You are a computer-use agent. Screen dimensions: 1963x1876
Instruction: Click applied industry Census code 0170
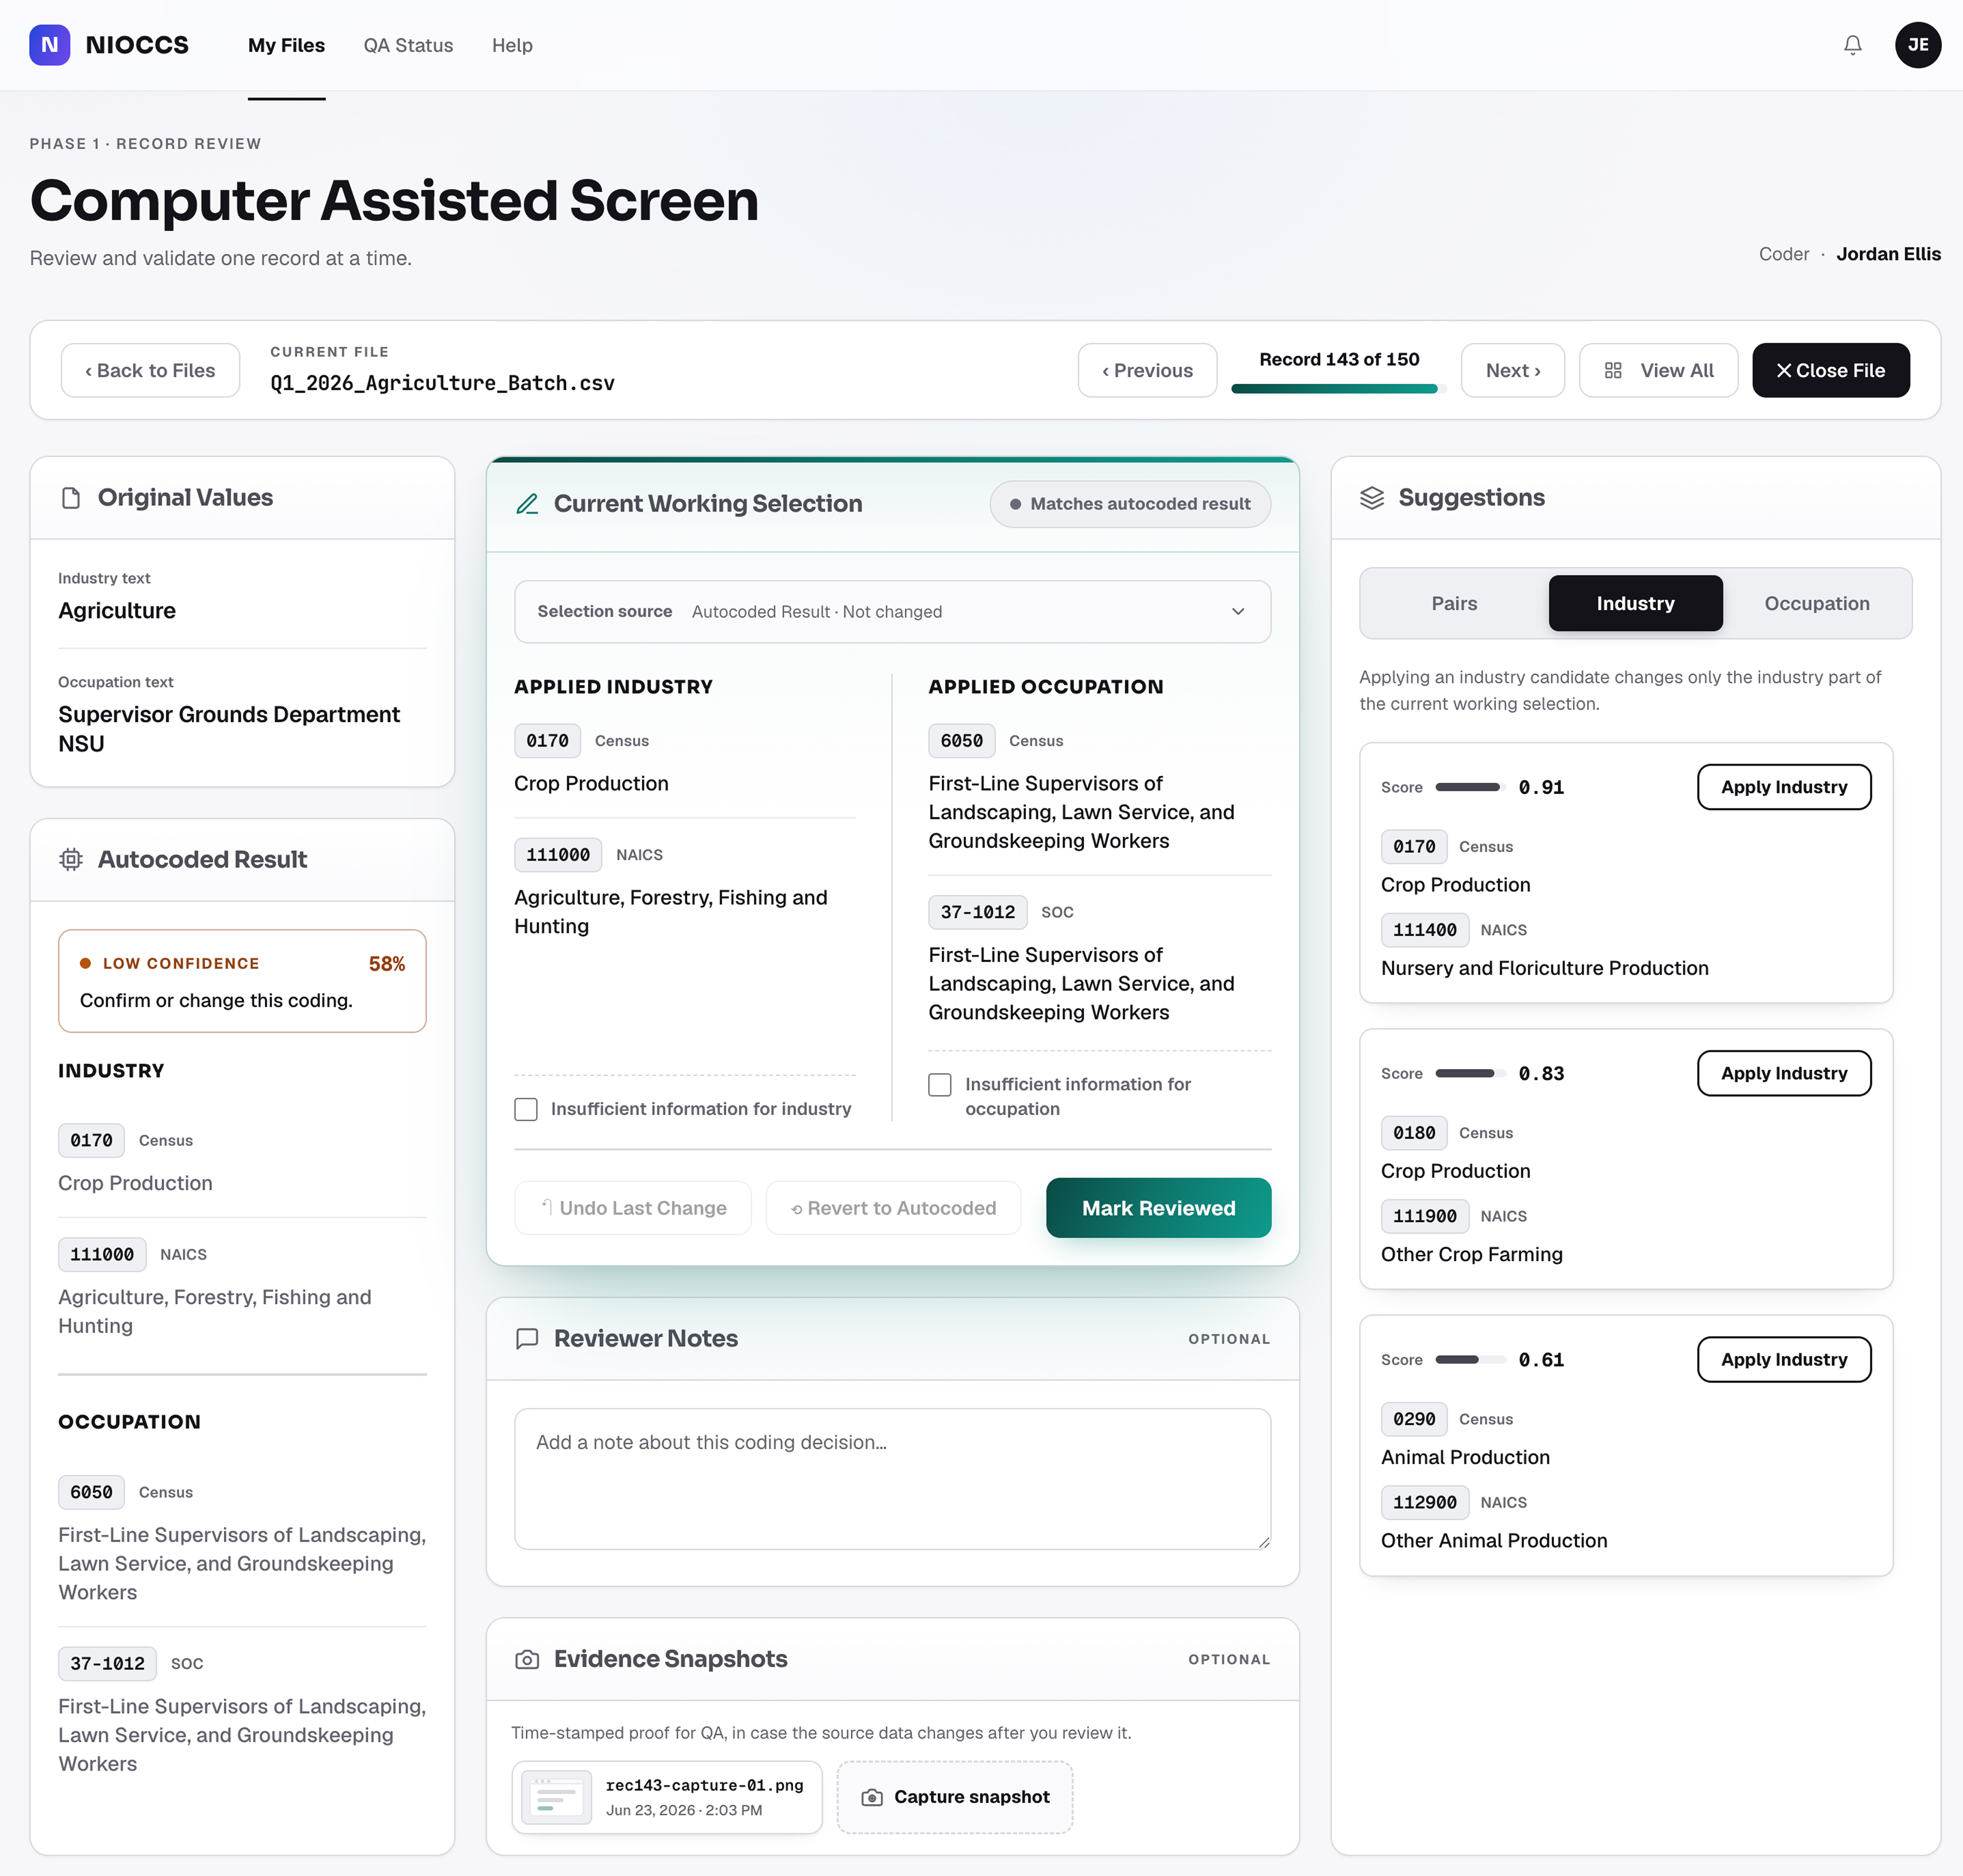[547, 741]
